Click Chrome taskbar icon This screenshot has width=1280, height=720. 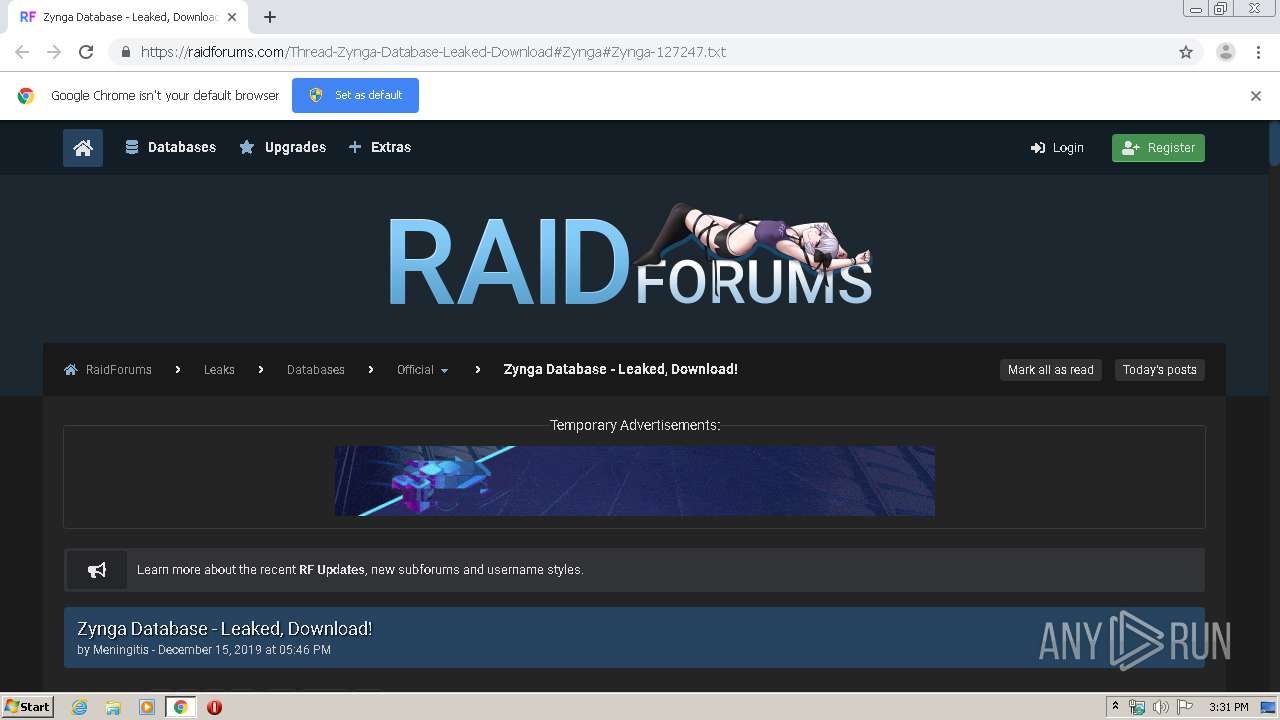tap(181, 707)
